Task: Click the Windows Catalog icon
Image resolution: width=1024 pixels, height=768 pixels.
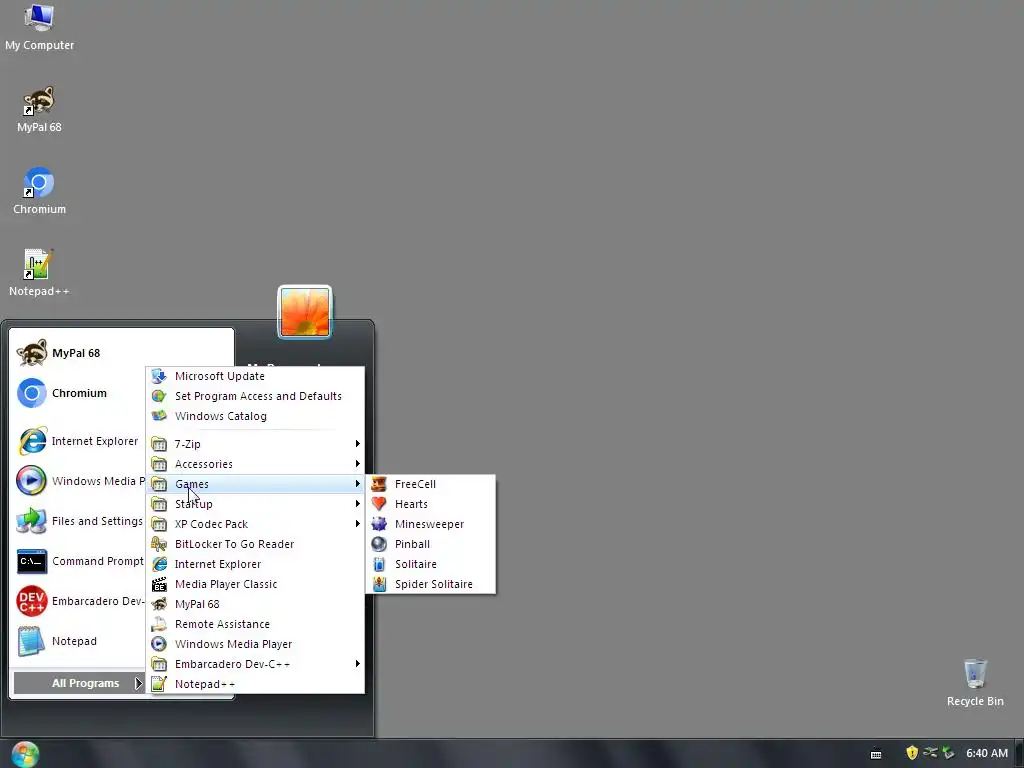Action: pos(159,416)
